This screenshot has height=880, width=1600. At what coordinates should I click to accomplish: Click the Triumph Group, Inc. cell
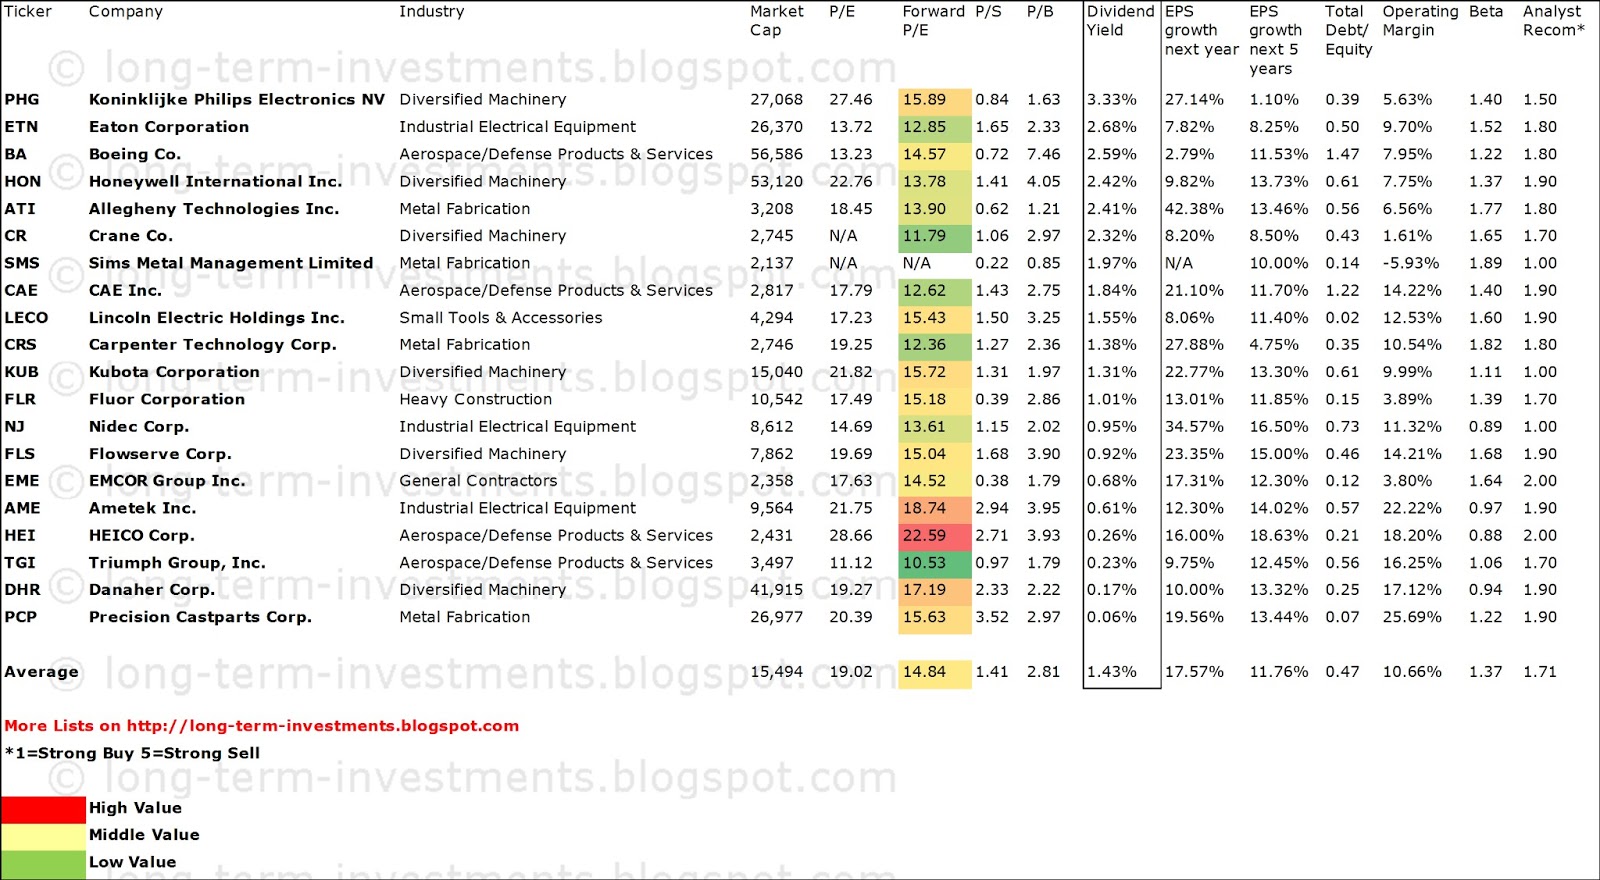[177, 563]
